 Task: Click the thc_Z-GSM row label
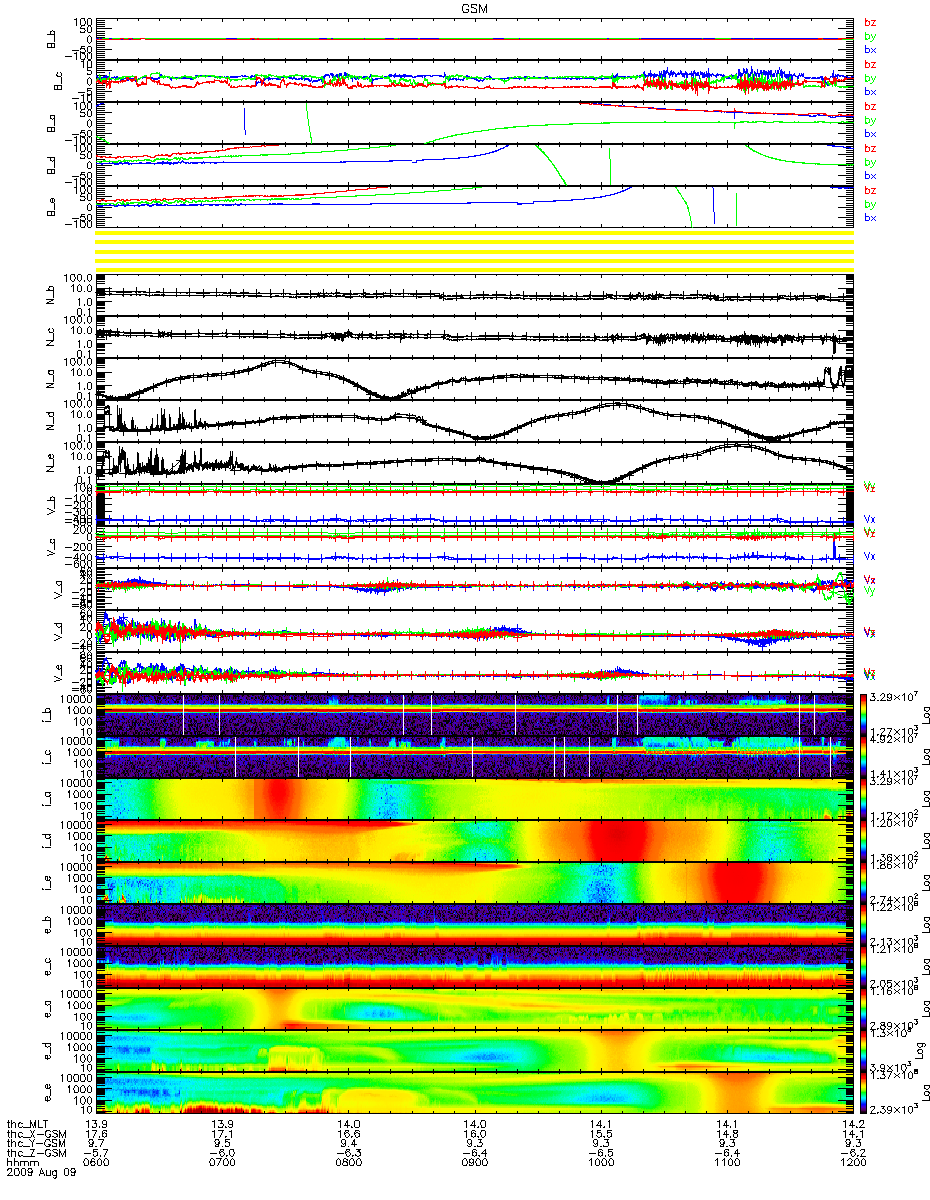35,1153
